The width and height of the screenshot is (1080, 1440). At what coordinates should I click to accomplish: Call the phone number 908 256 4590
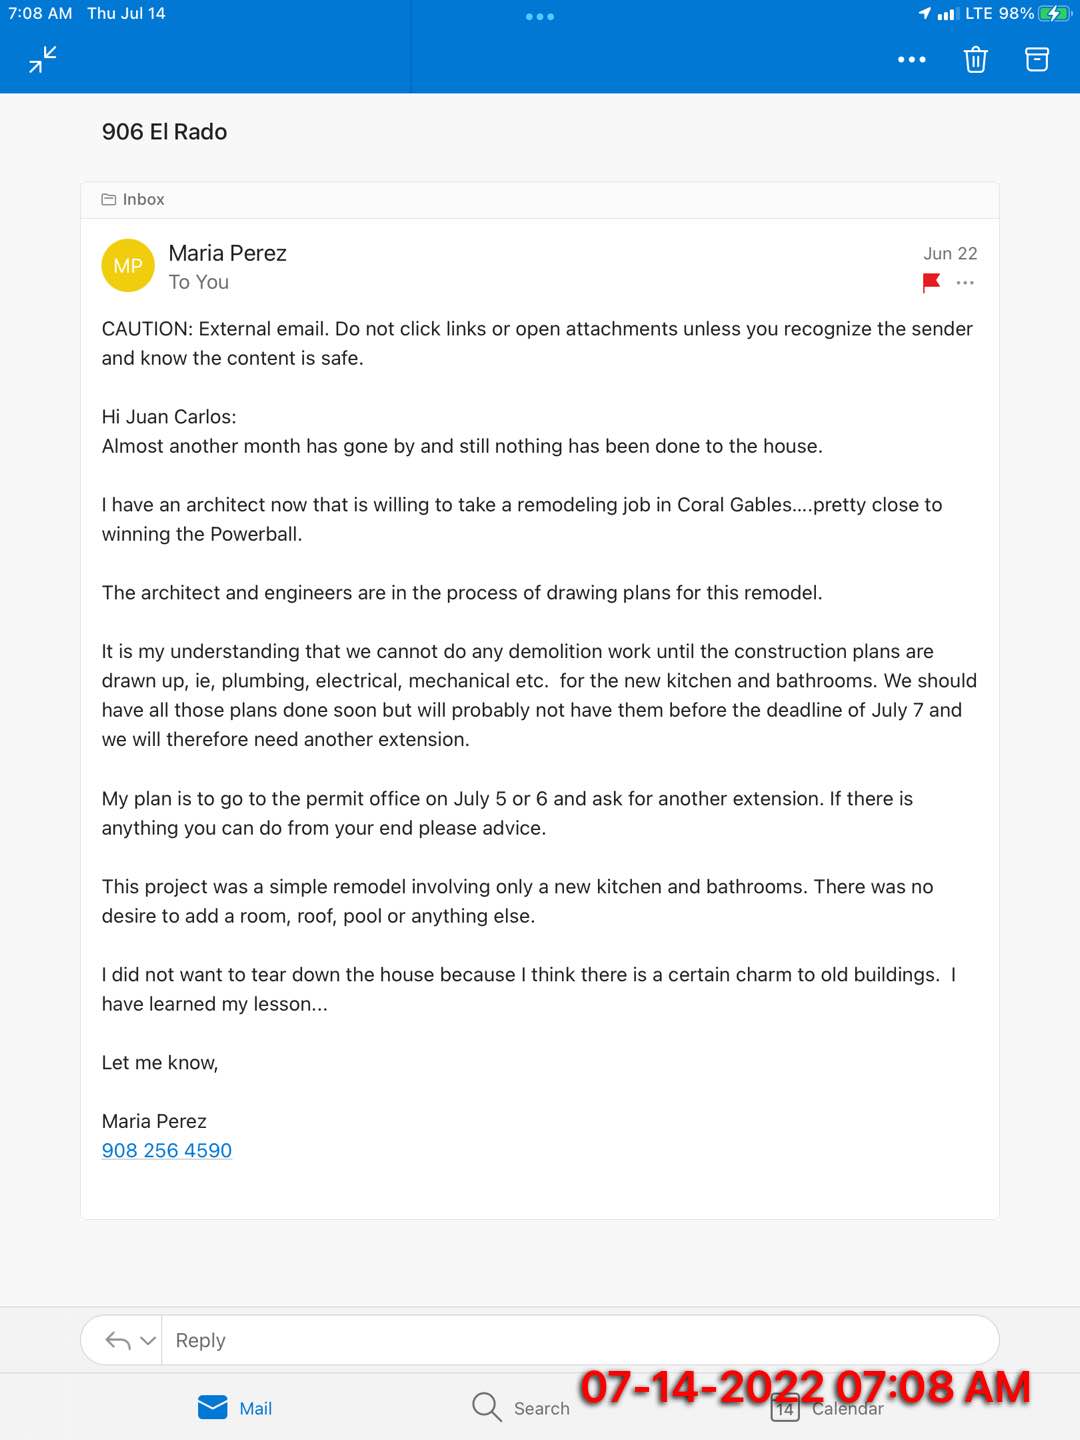click(167, 1150)
